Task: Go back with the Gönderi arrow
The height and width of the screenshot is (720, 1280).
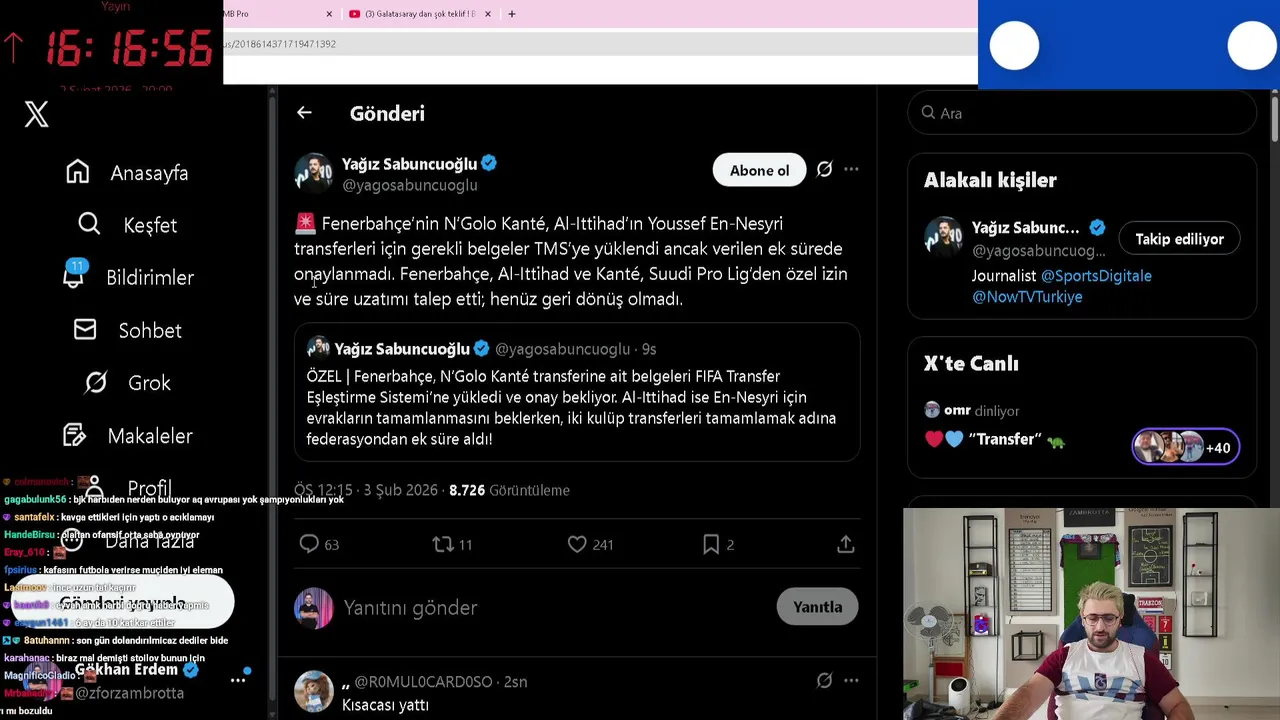Action: point(304,113)
